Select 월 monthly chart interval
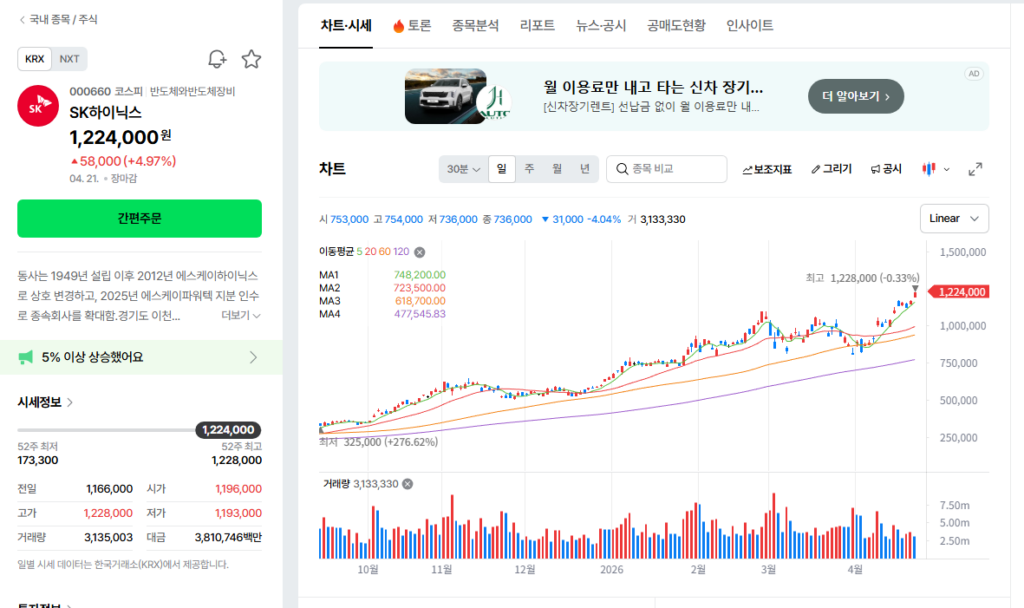 click(557, 169)
